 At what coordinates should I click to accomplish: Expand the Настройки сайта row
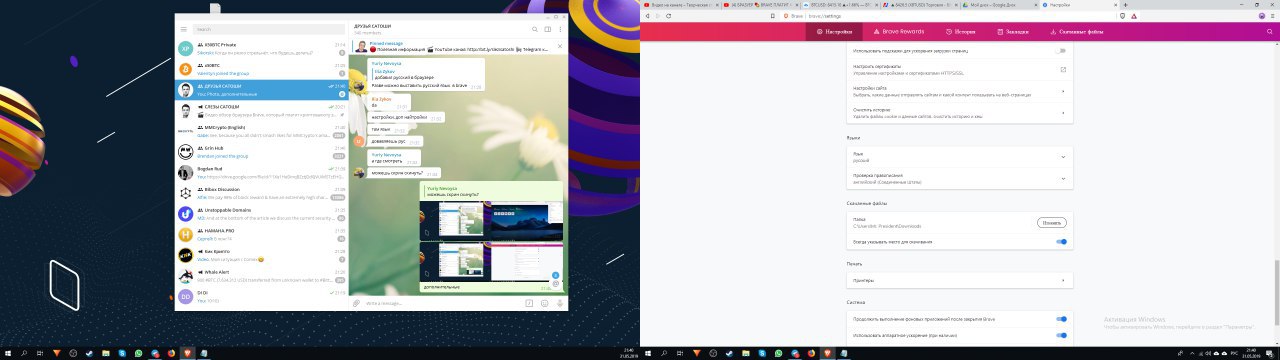(x=960, y=91)
